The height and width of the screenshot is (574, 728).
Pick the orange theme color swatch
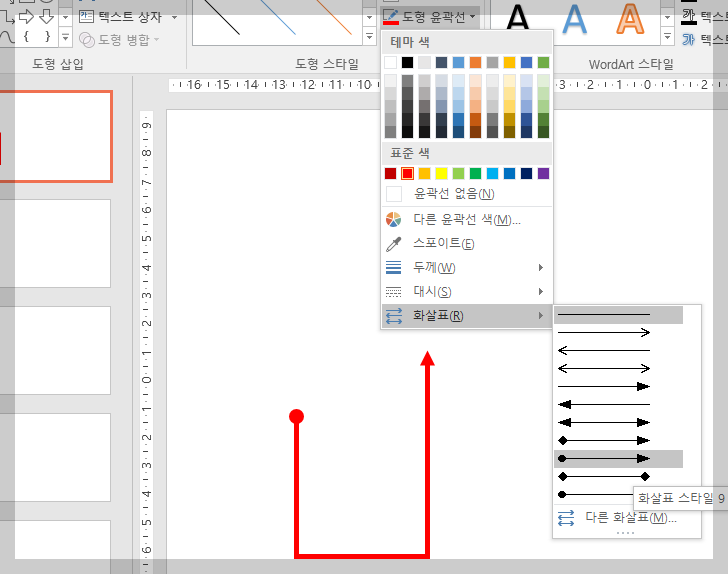(475, 62)
